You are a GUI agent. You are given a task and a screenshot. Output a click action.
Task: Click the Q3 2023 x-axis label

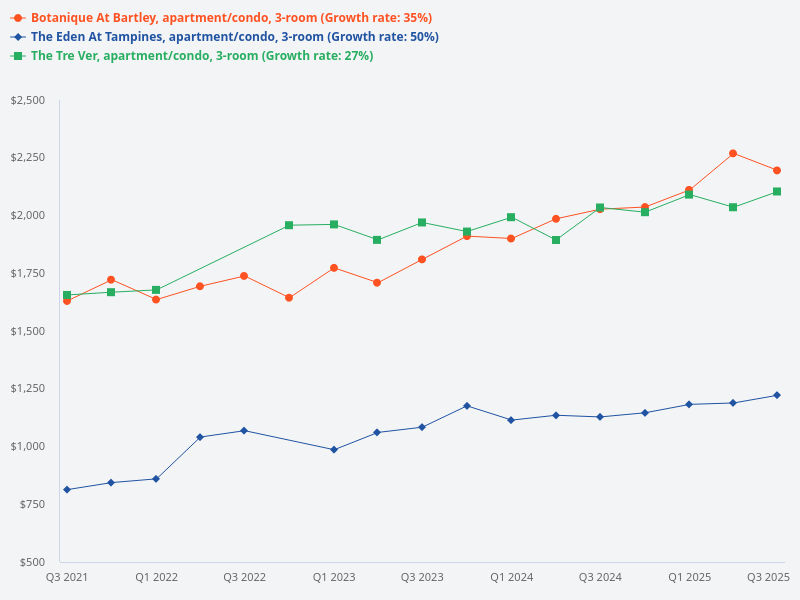coord(422,577)
